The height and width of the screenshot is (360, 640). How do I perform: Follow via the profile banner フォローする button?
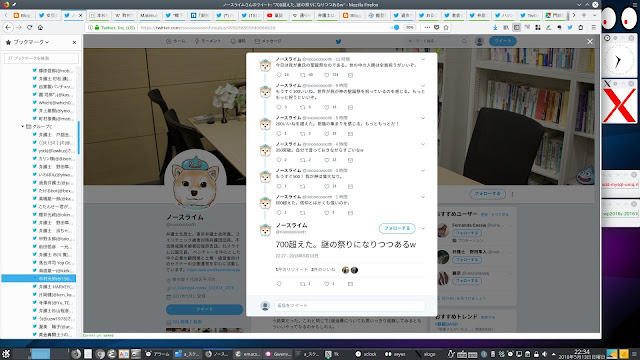click(x=487, y=194)
